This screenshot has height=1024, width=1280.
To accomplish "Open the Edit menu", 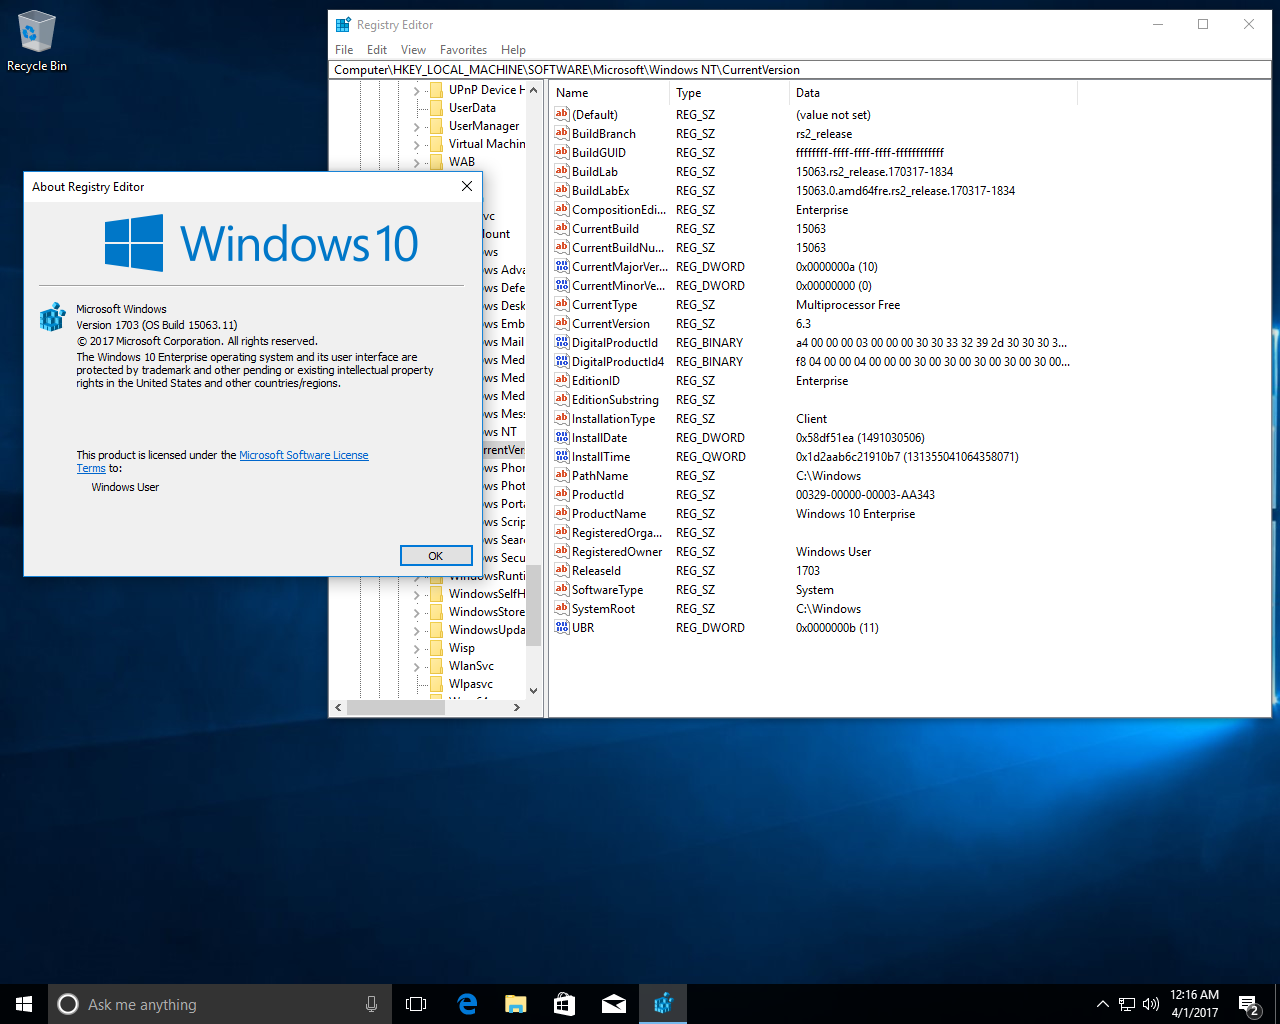I will pyautogui.click(x=377, y=50).
